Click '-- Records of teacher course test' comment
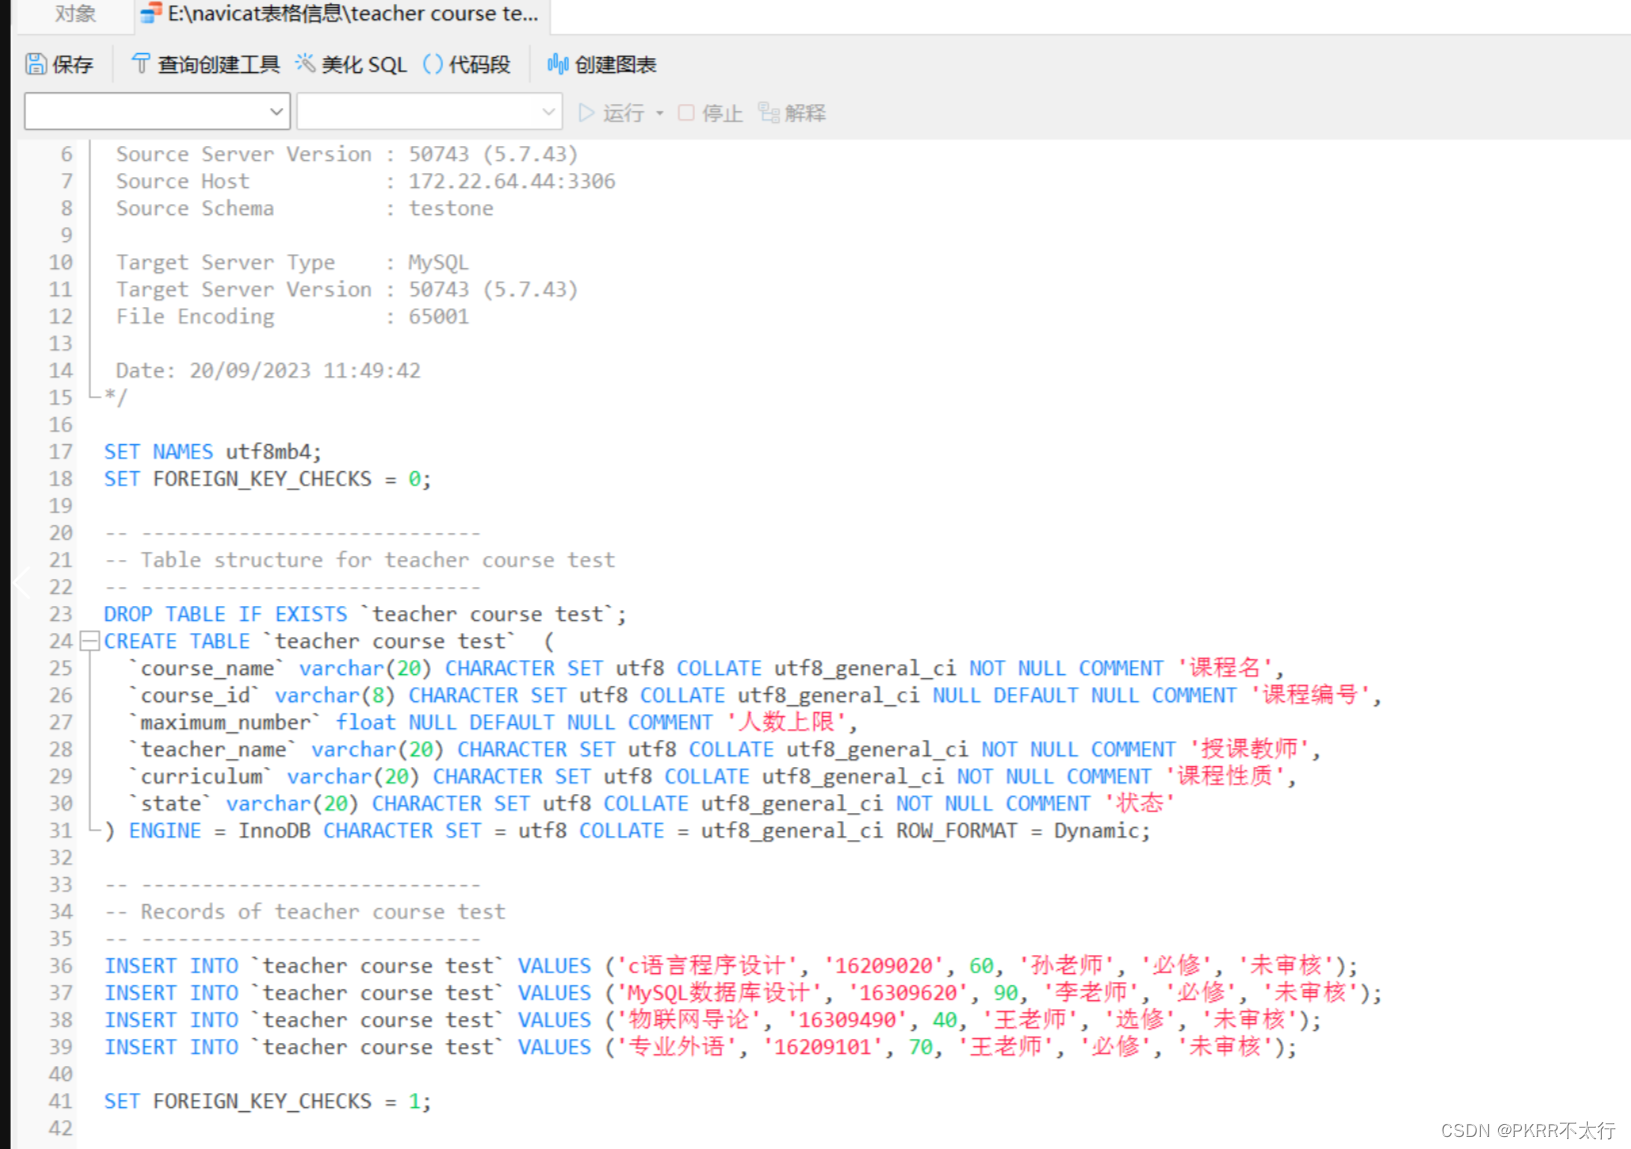The height and width of the screenshot is (1149, 1631). (305, 912)
